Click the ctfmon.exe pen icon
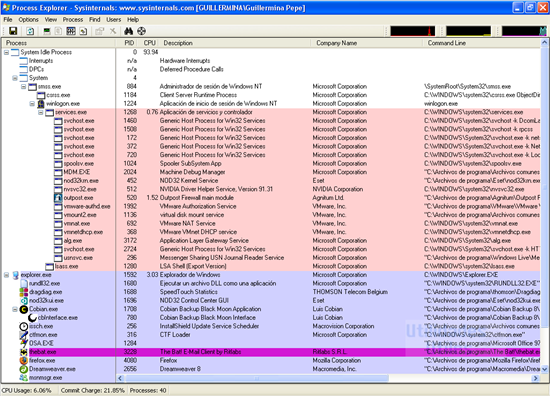 tap(24, 335)
